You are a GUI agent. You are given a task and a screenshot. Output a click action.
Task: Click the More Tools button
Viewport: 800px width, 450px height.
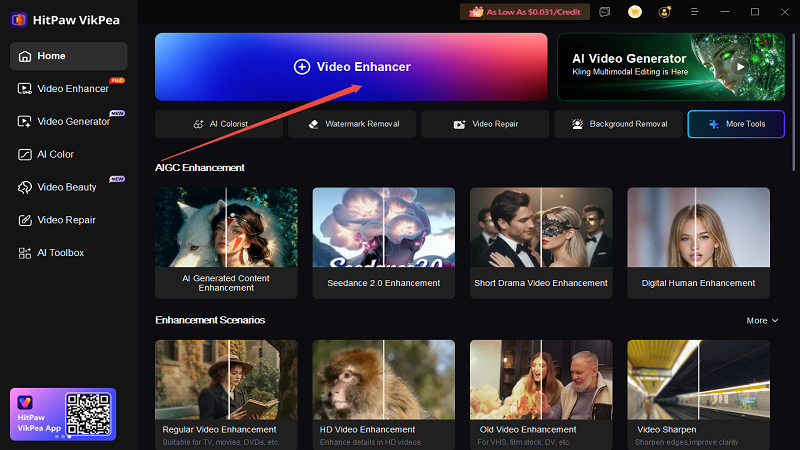coord(736,124)
